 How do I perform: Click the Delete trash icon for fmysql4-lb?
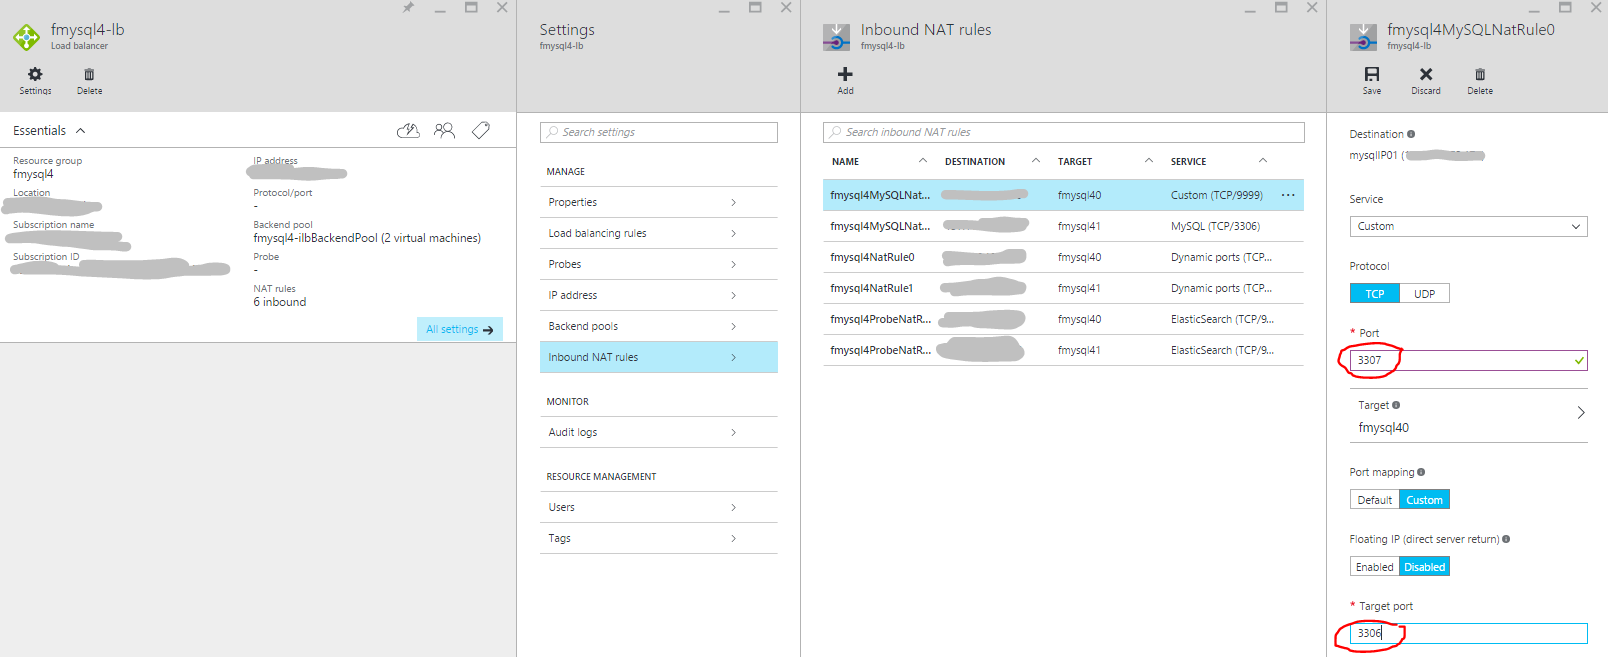coord(89,80)
